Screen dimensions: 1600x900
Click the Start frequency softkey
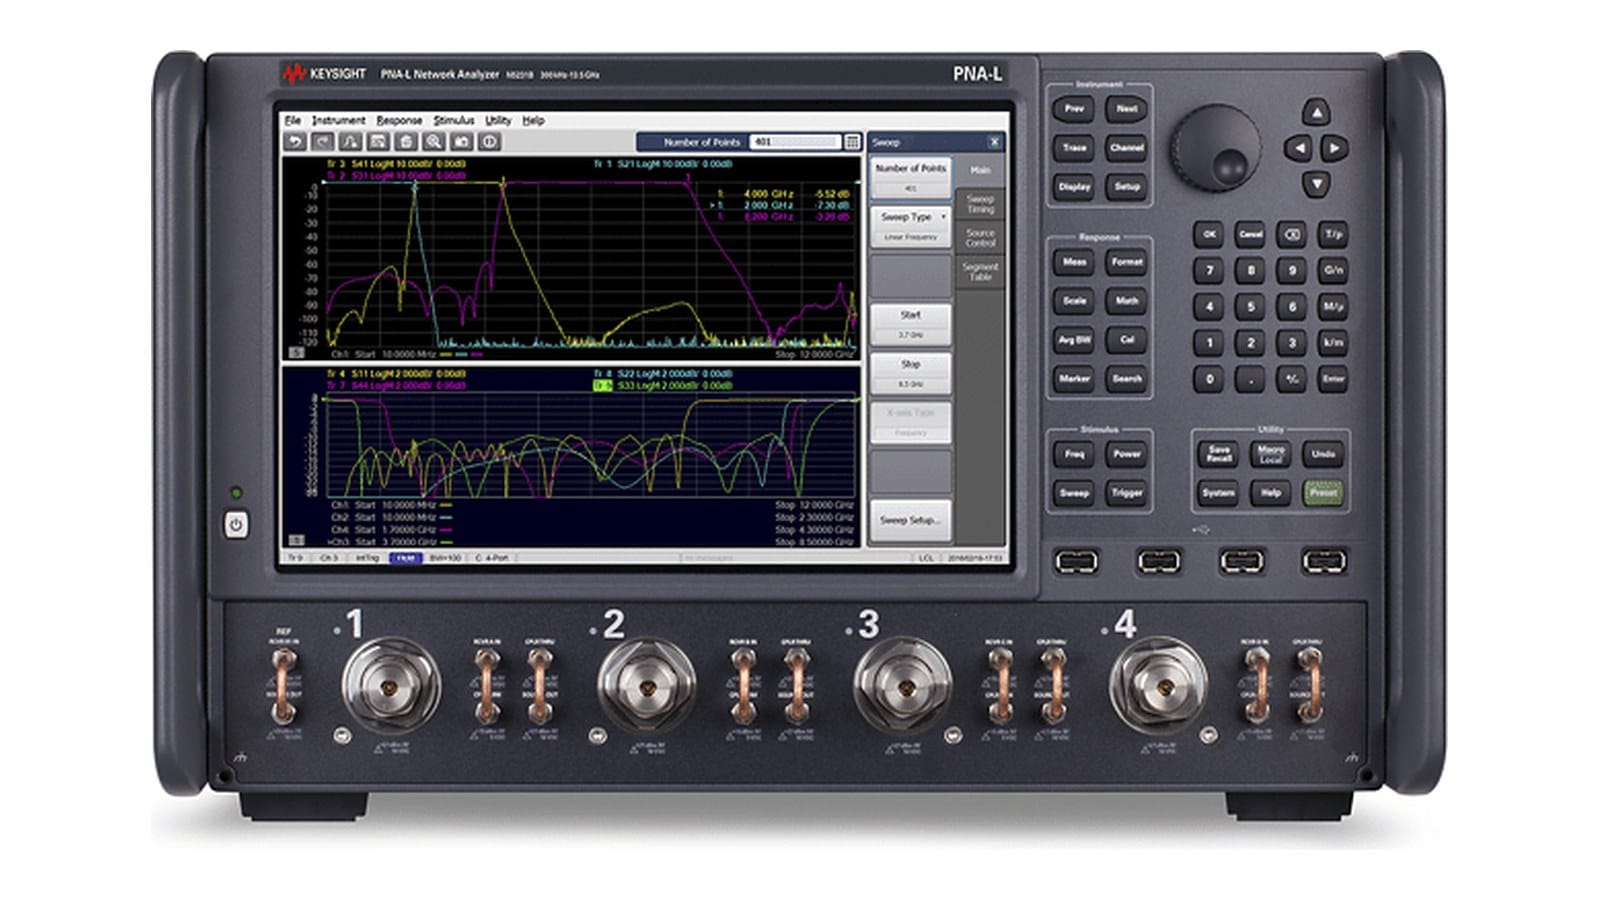click(910, 324)
